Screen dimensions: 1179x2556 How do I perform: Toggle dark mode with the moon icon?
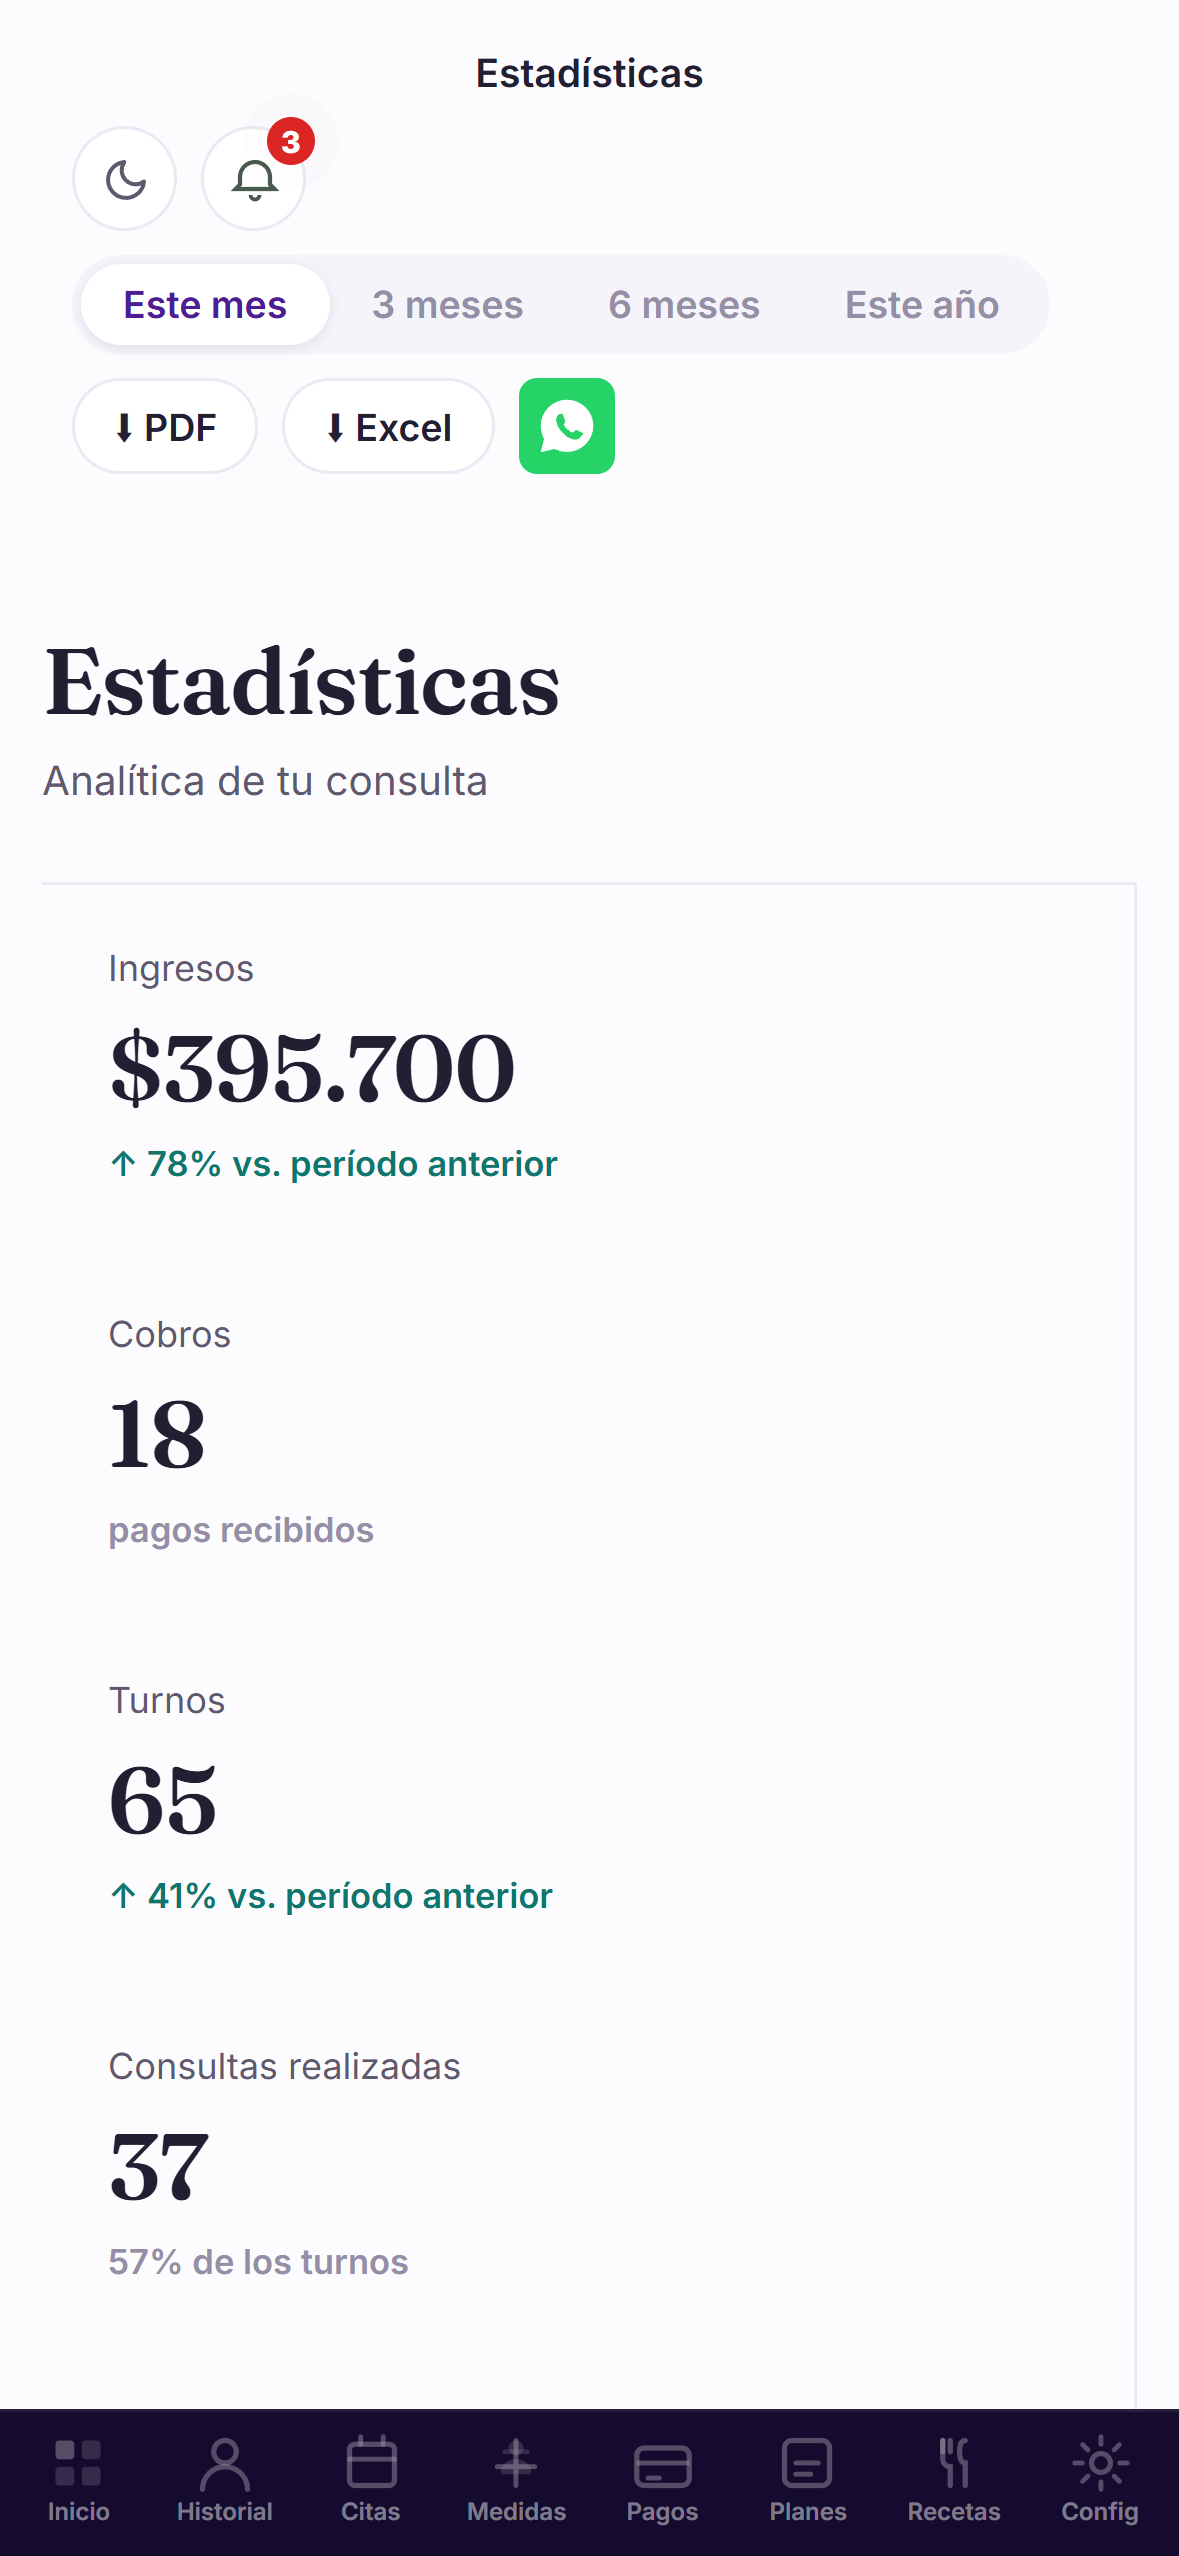(x=125, y=179)
